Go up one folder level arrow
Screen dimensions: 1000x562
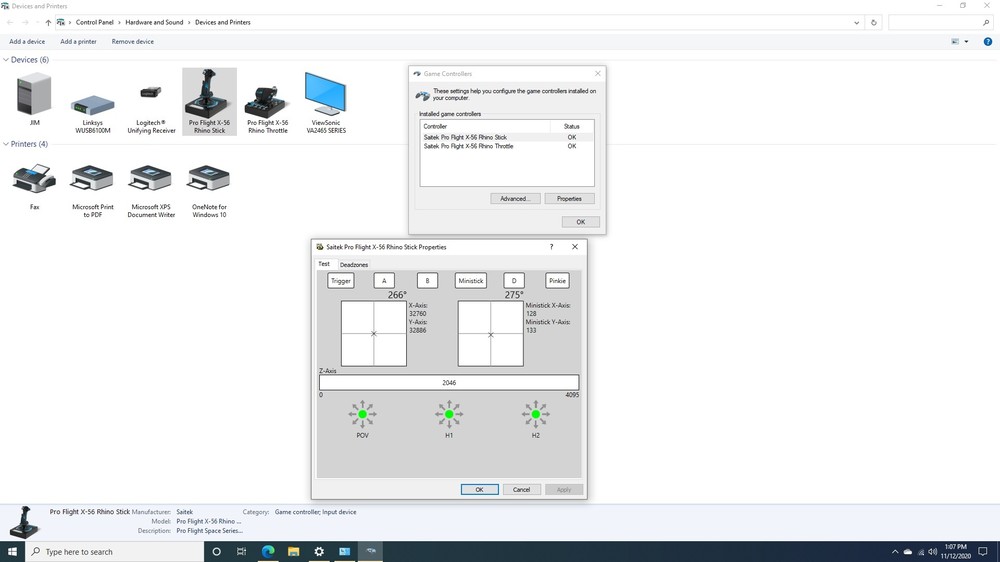click(48, 22)
